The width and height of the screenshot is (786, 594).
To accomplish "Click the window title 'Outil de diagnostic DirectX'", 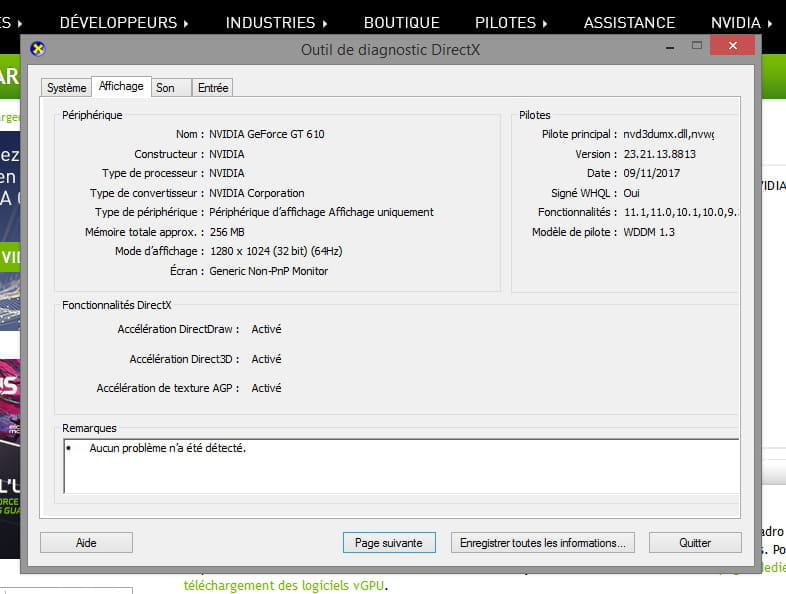I will tap(390, 50).
